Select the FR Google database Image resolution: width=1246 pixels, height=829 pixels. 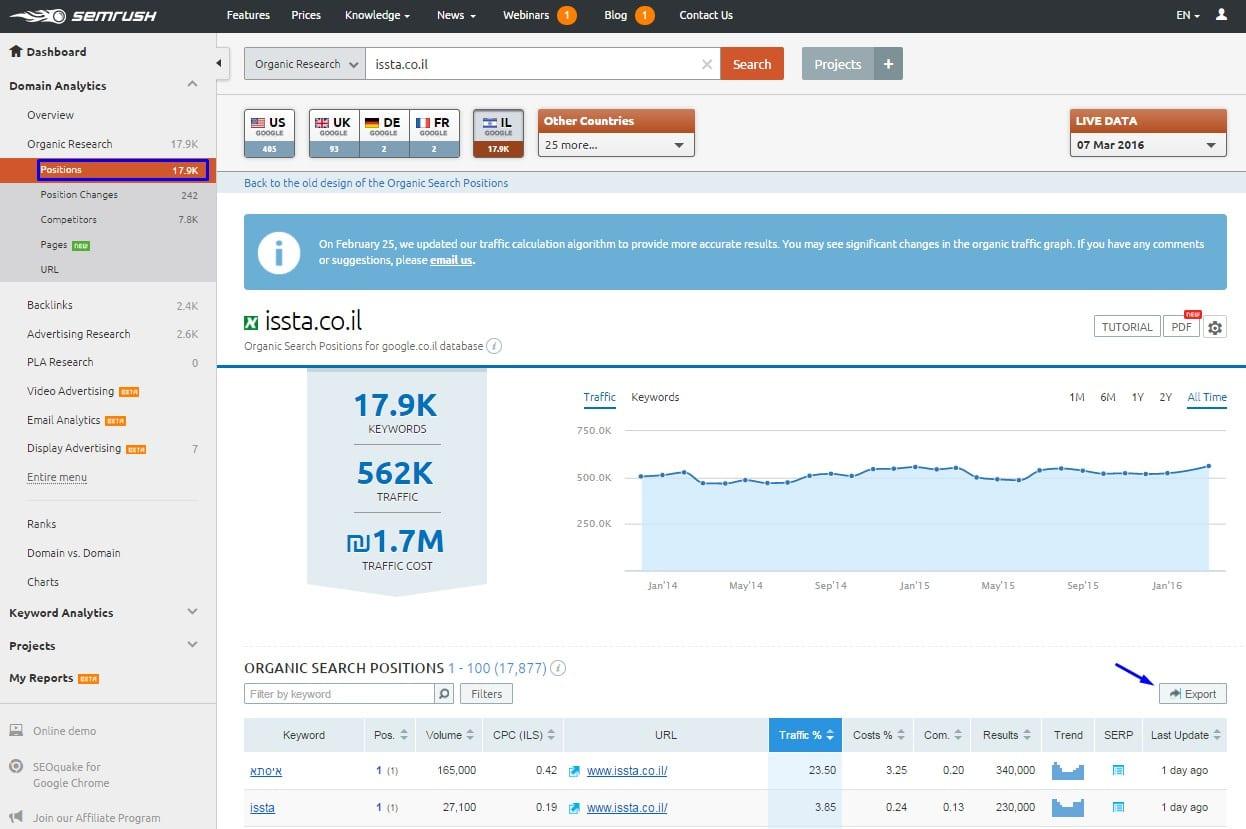(434, 134)
